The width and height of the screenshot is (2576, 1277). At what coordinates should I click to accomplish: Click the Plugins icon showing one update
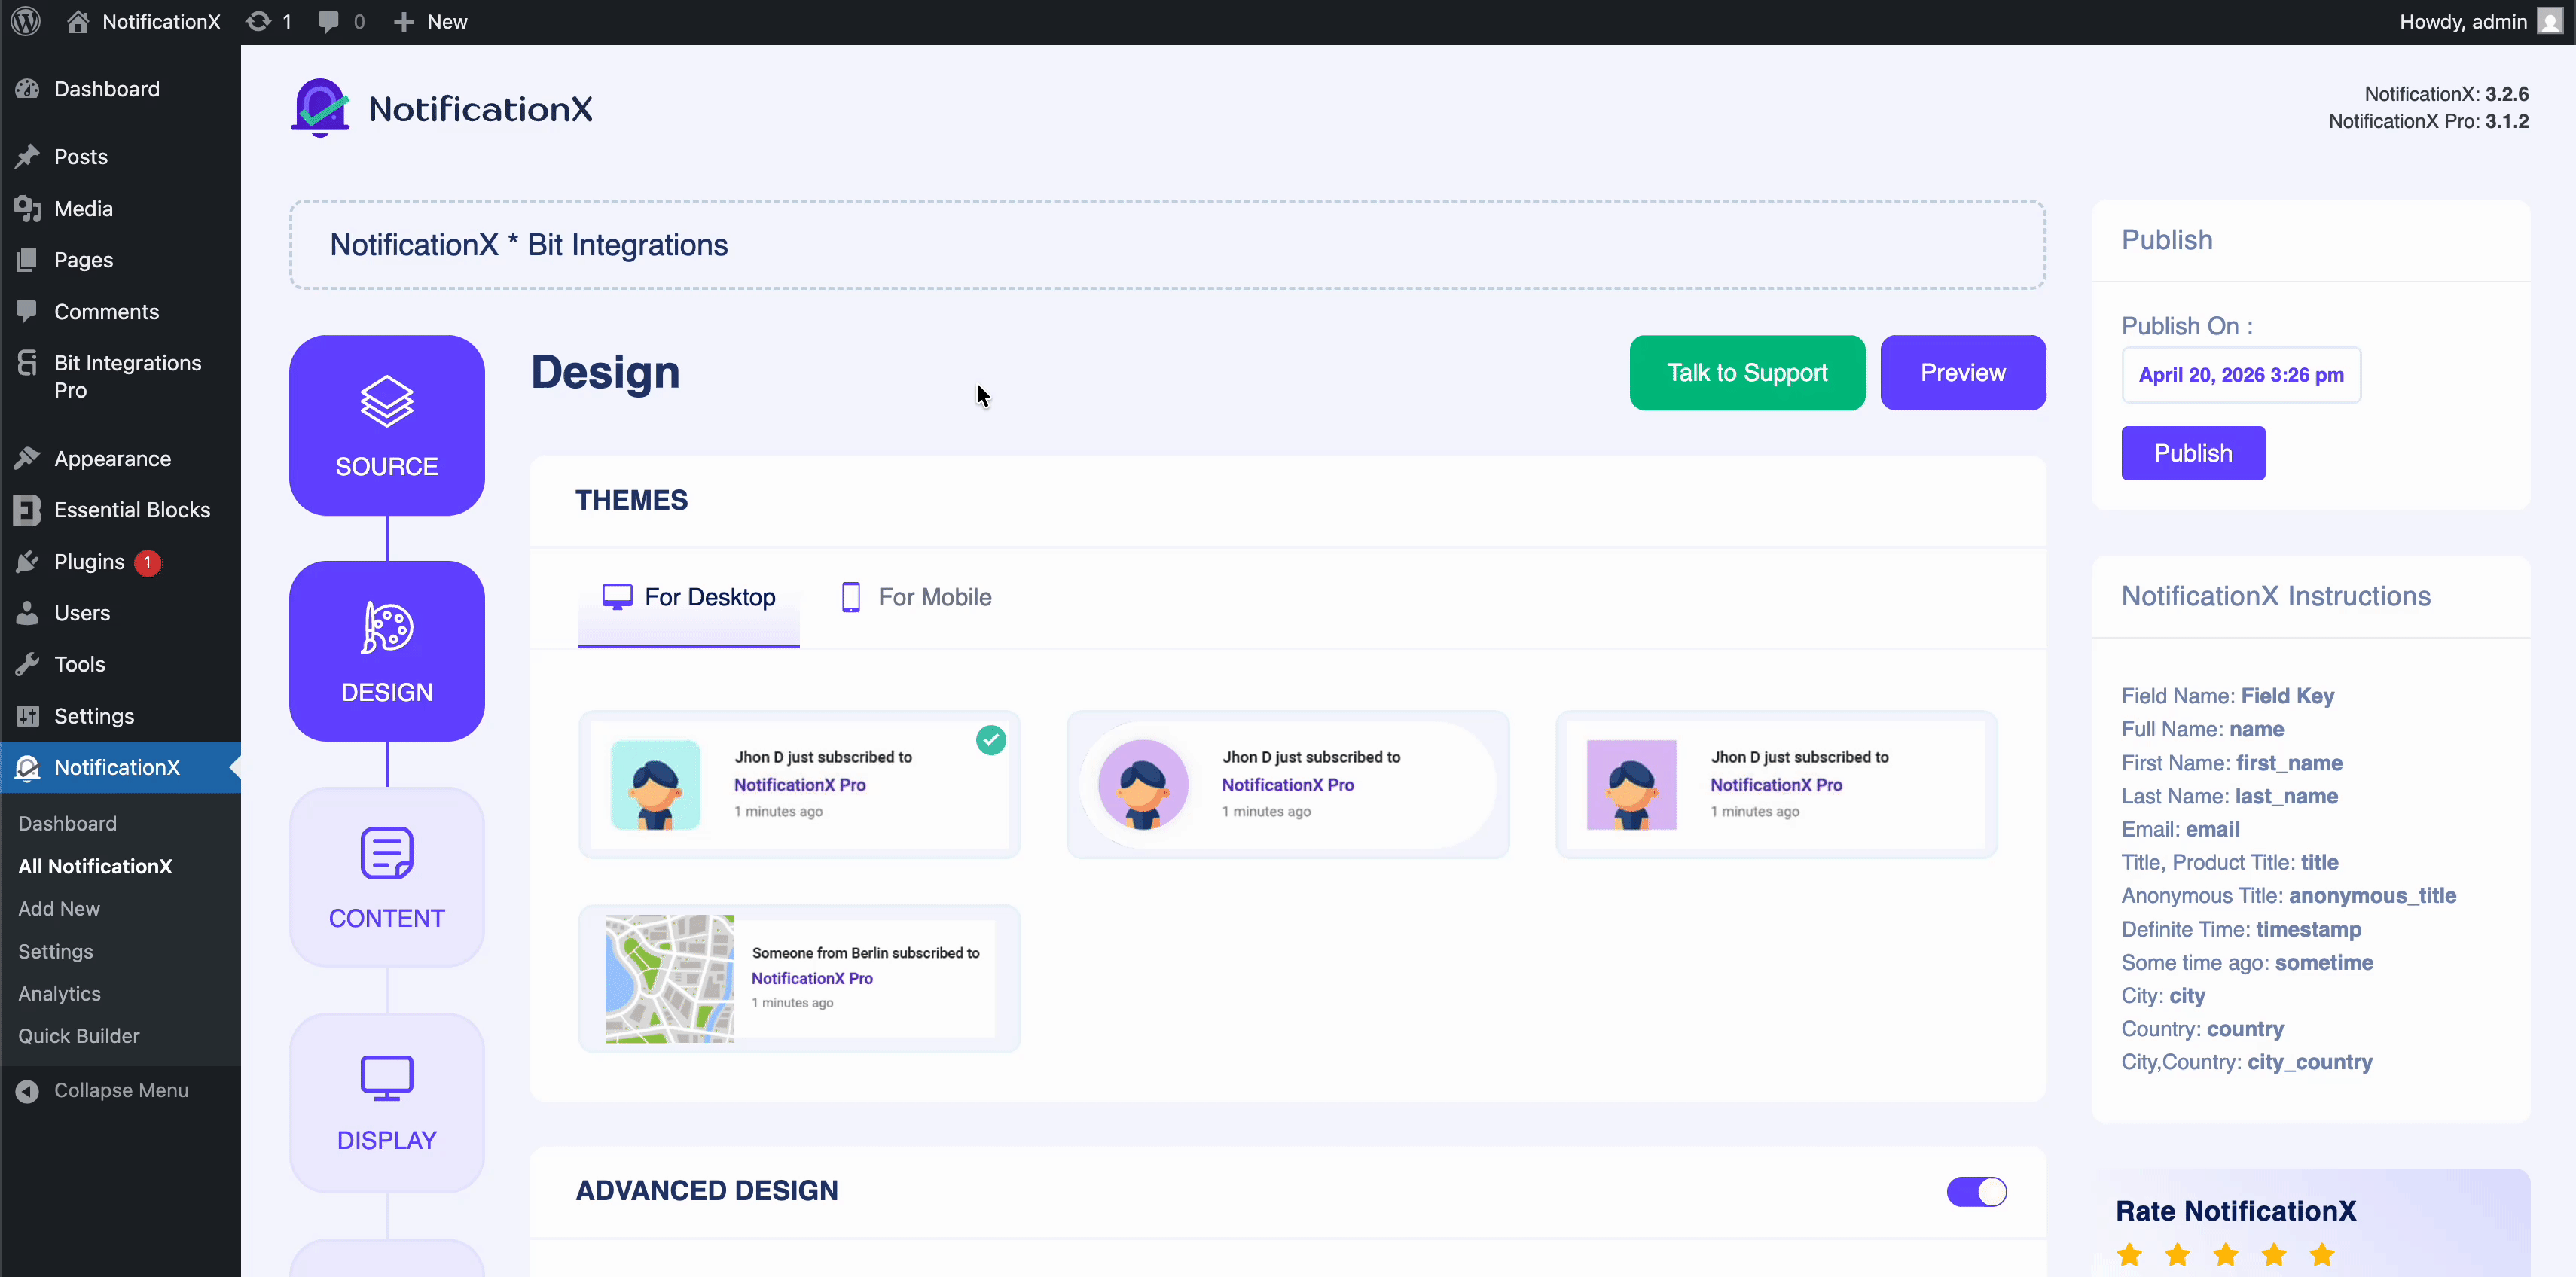click(28, 562)
